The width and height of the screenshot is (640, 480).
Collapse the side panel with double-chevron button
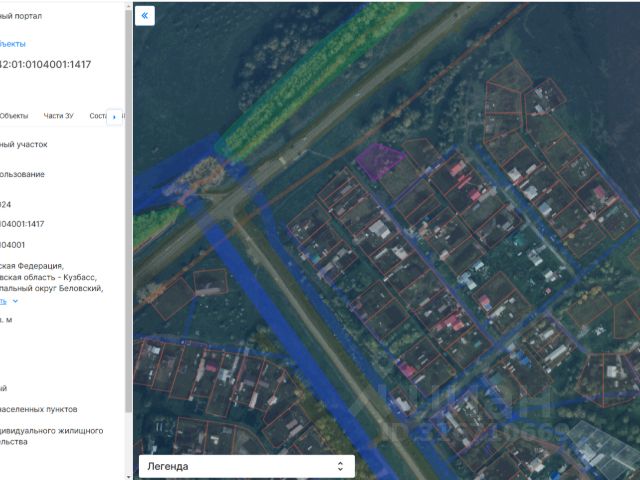point(144,16)
